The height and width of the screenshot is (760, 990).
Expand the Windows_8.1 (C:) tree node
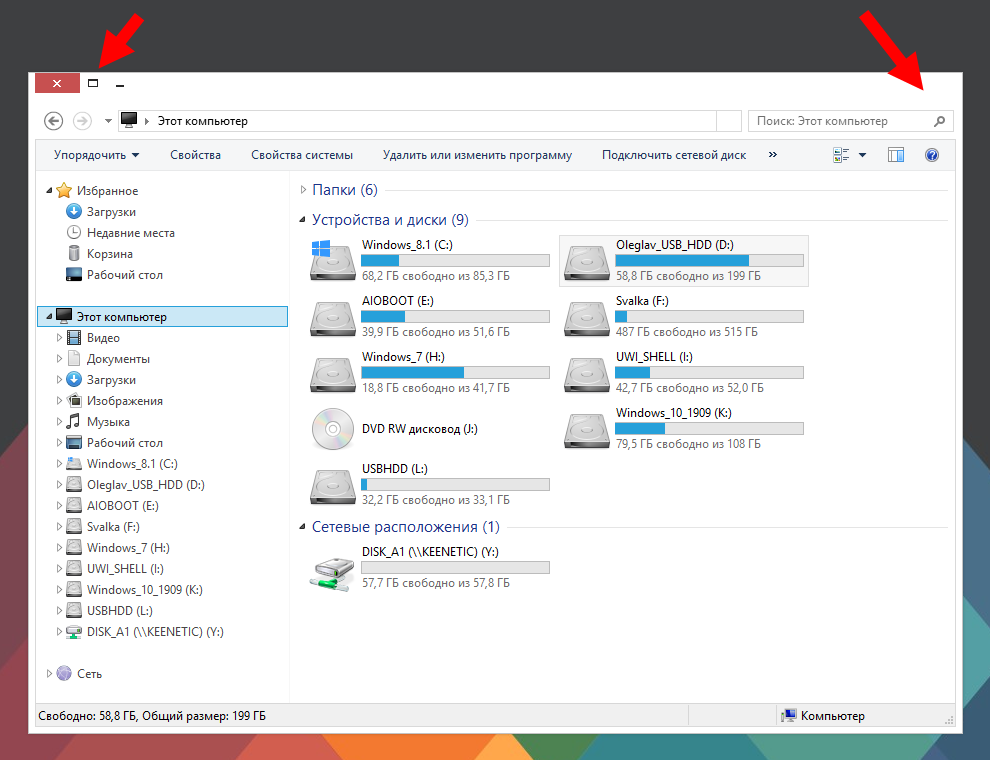[x=59, y=463]
